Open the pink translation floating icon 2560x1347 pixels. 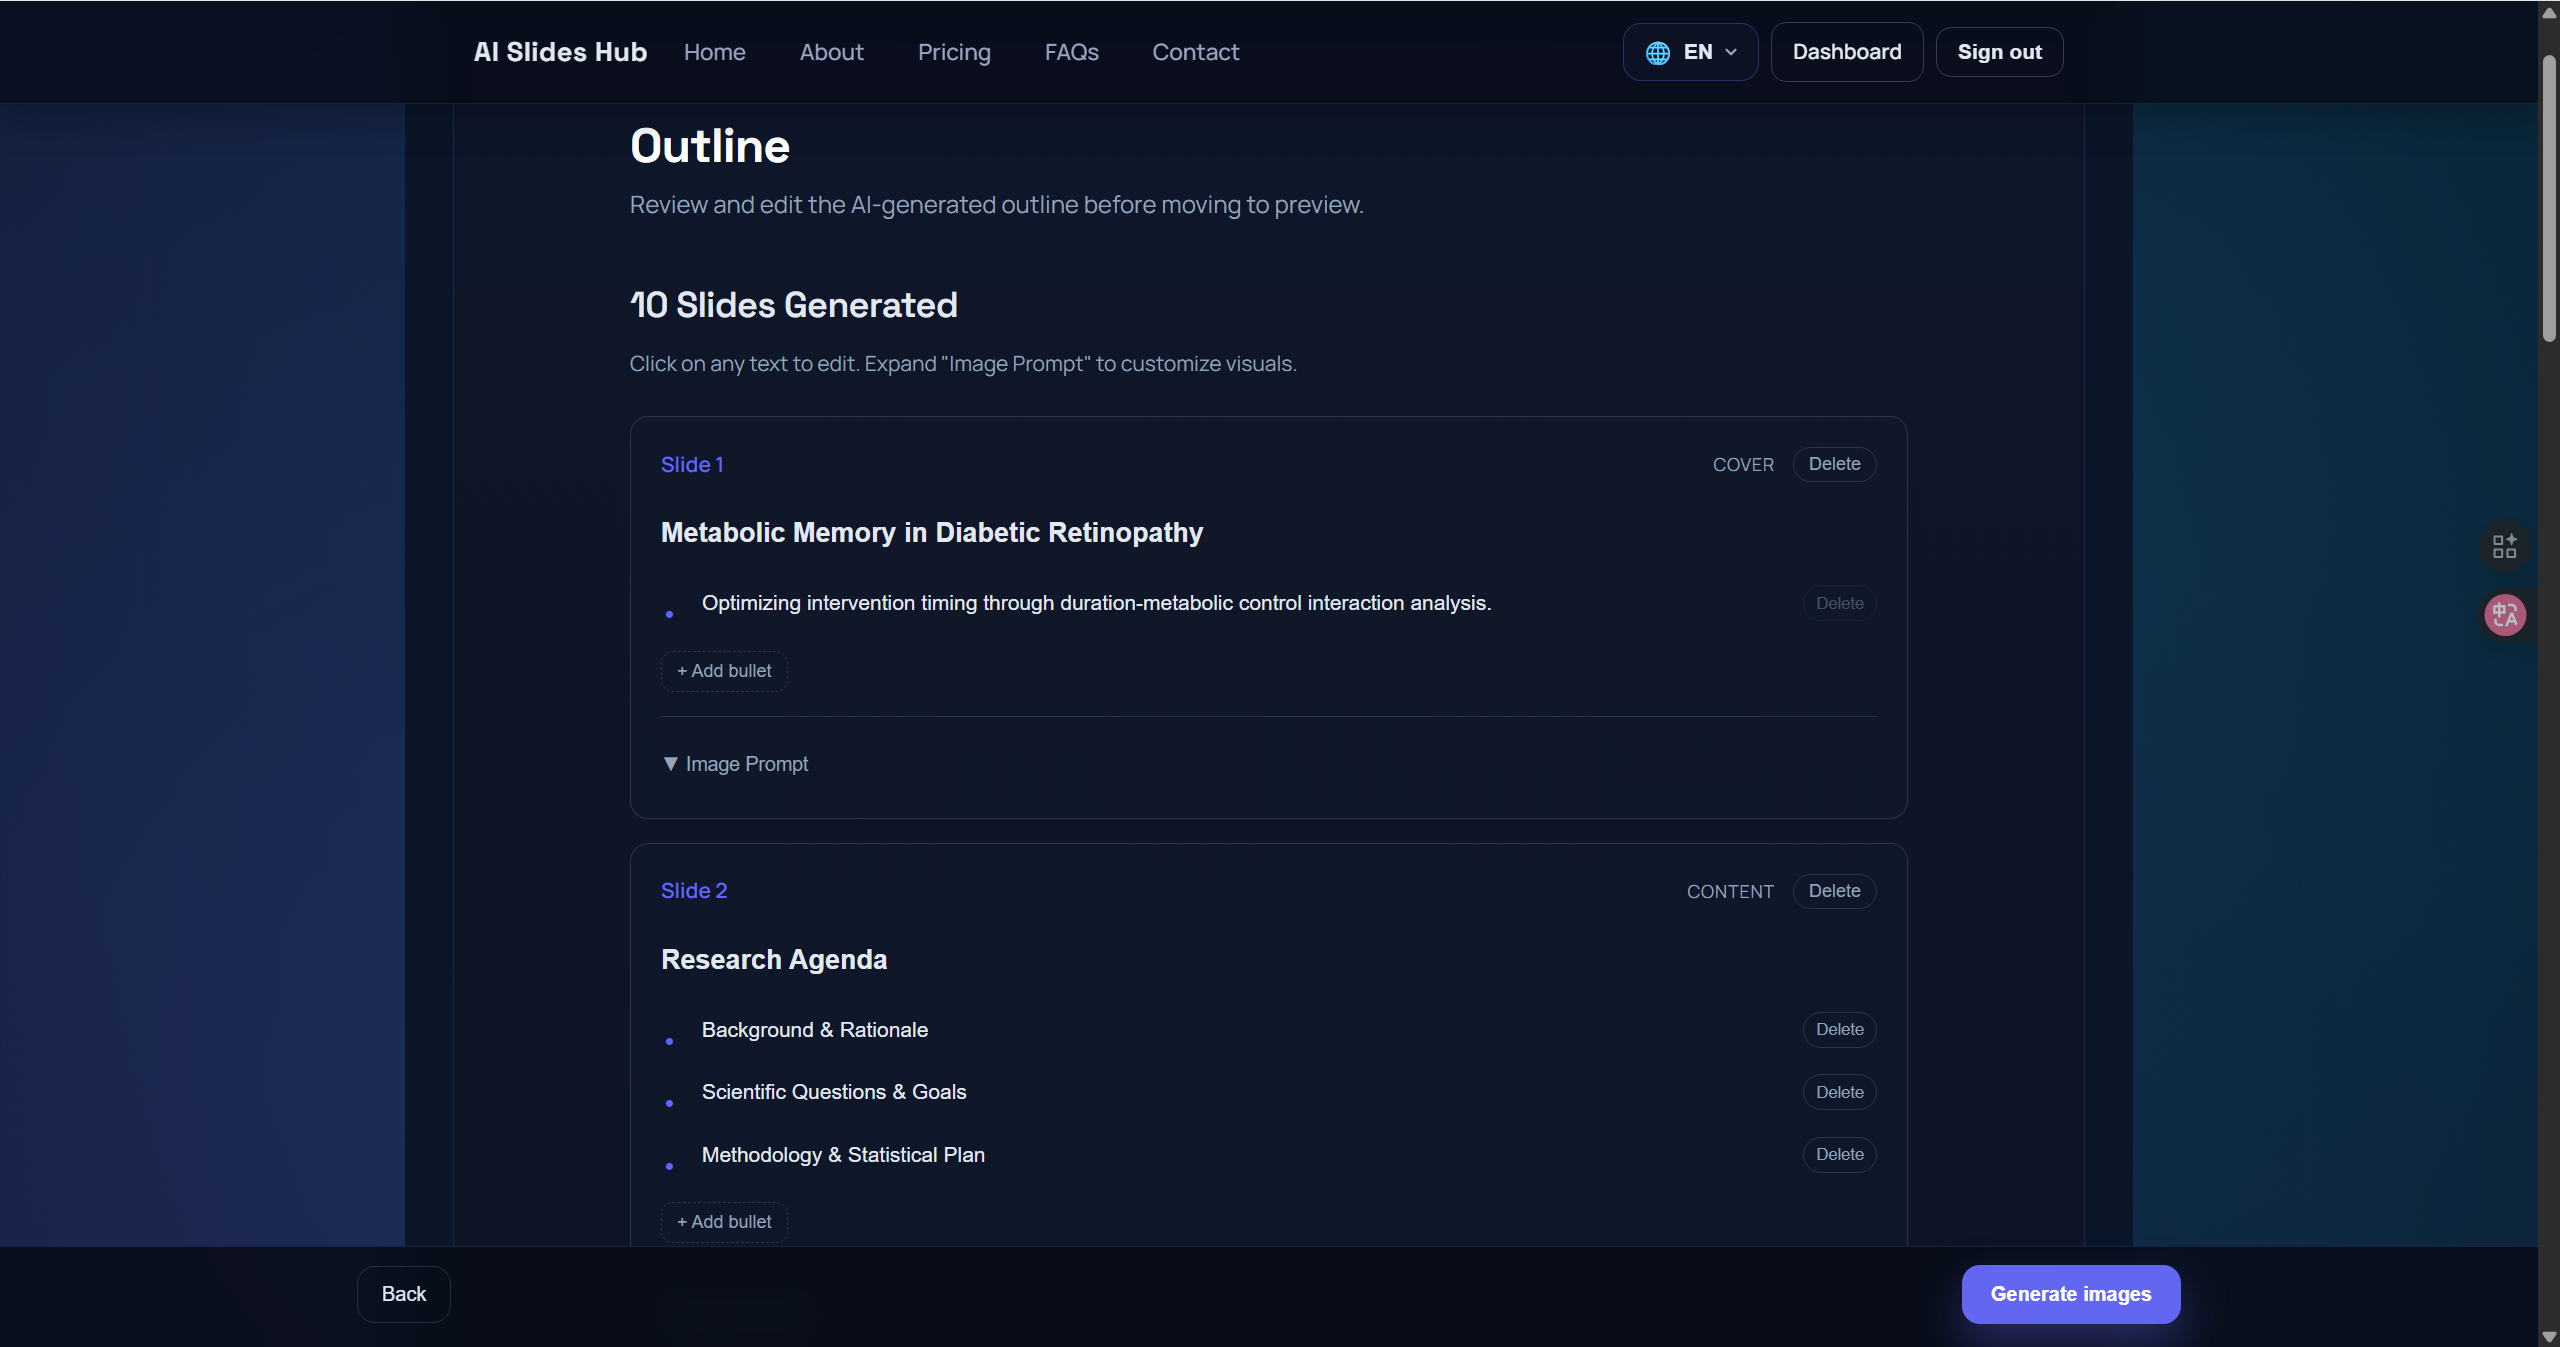coord(2505,614)
